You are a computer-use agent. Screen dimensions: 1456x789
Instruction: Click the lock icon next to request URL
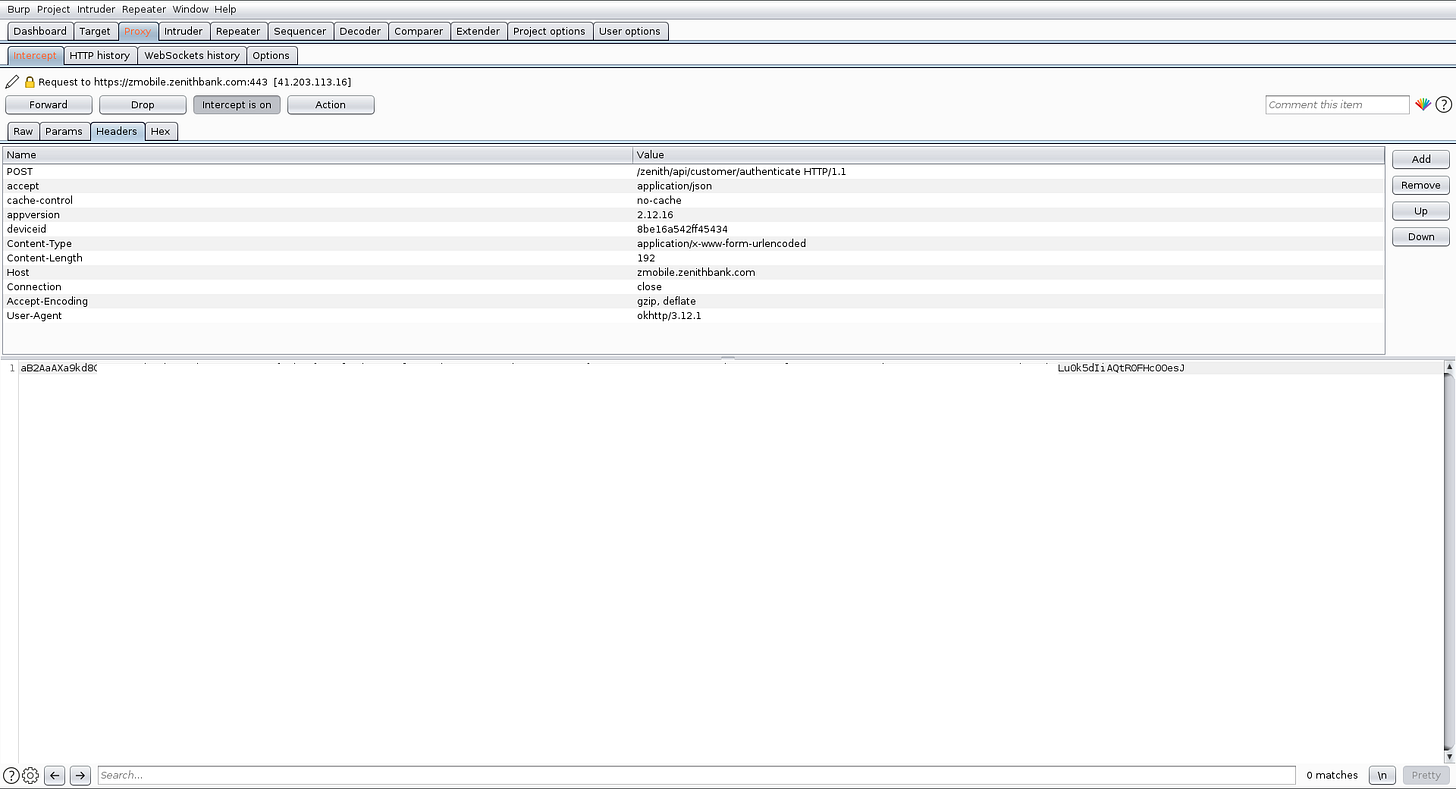[30, 82]
